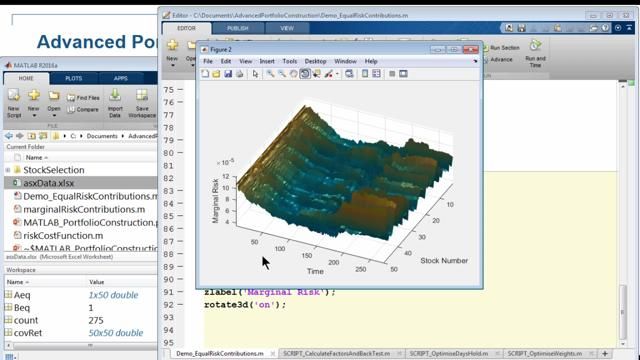
Task: Click Import Data in MATLAB Home ribbon
Action: [x=115, y=104]
